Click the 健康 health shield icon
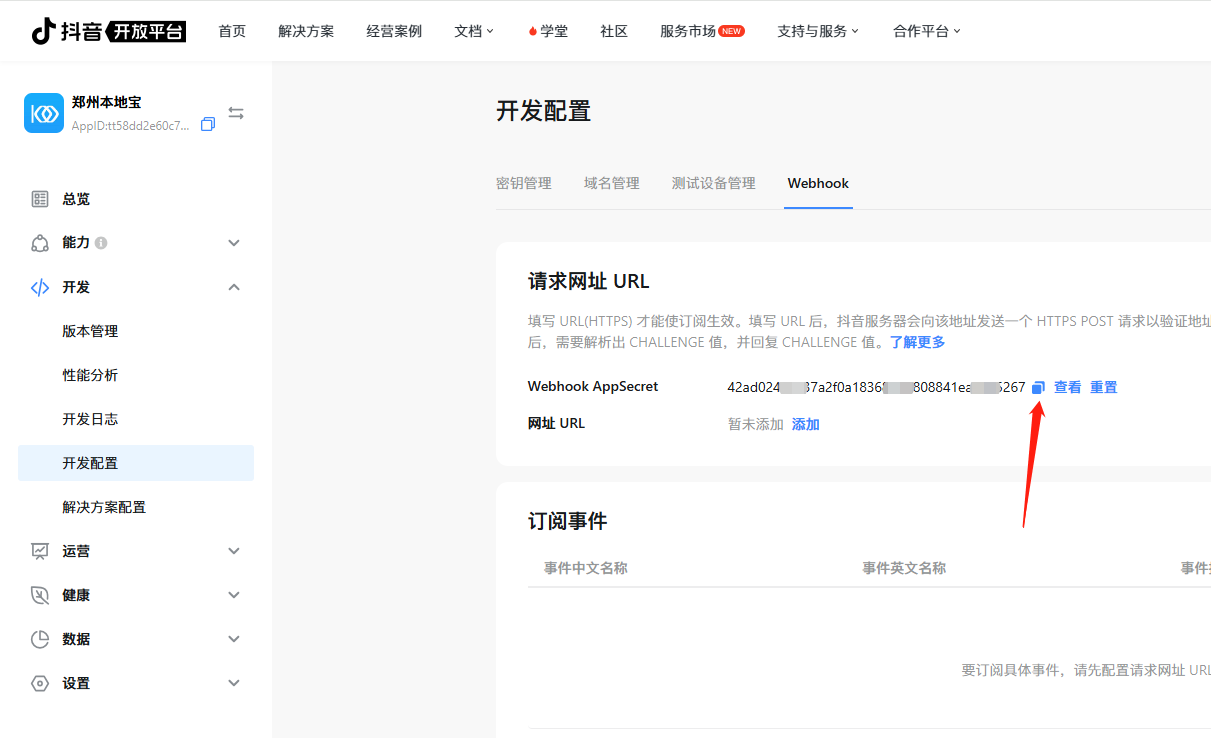The width and height of the screenshot is (1211, 738). [40, 595]
